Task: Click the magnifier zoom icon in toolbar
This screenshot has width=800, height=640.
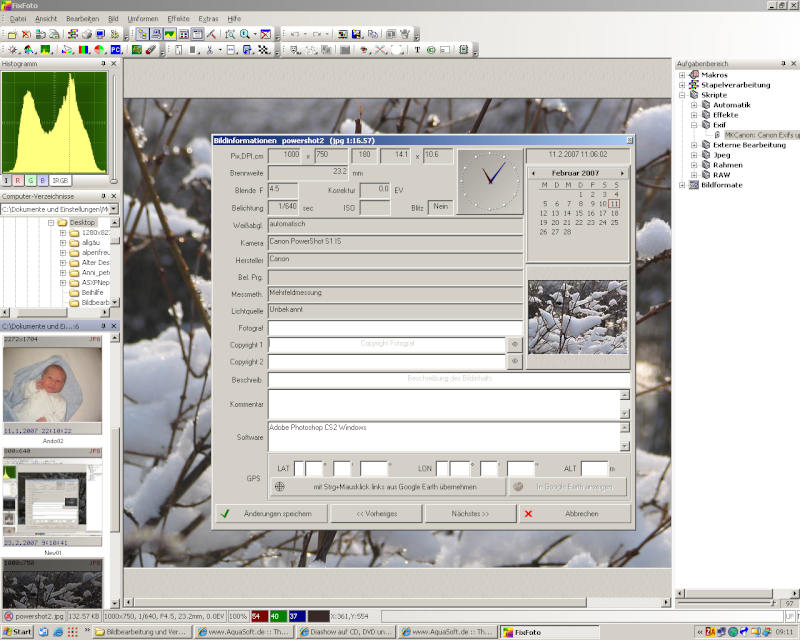Action: tap(245, 34)
